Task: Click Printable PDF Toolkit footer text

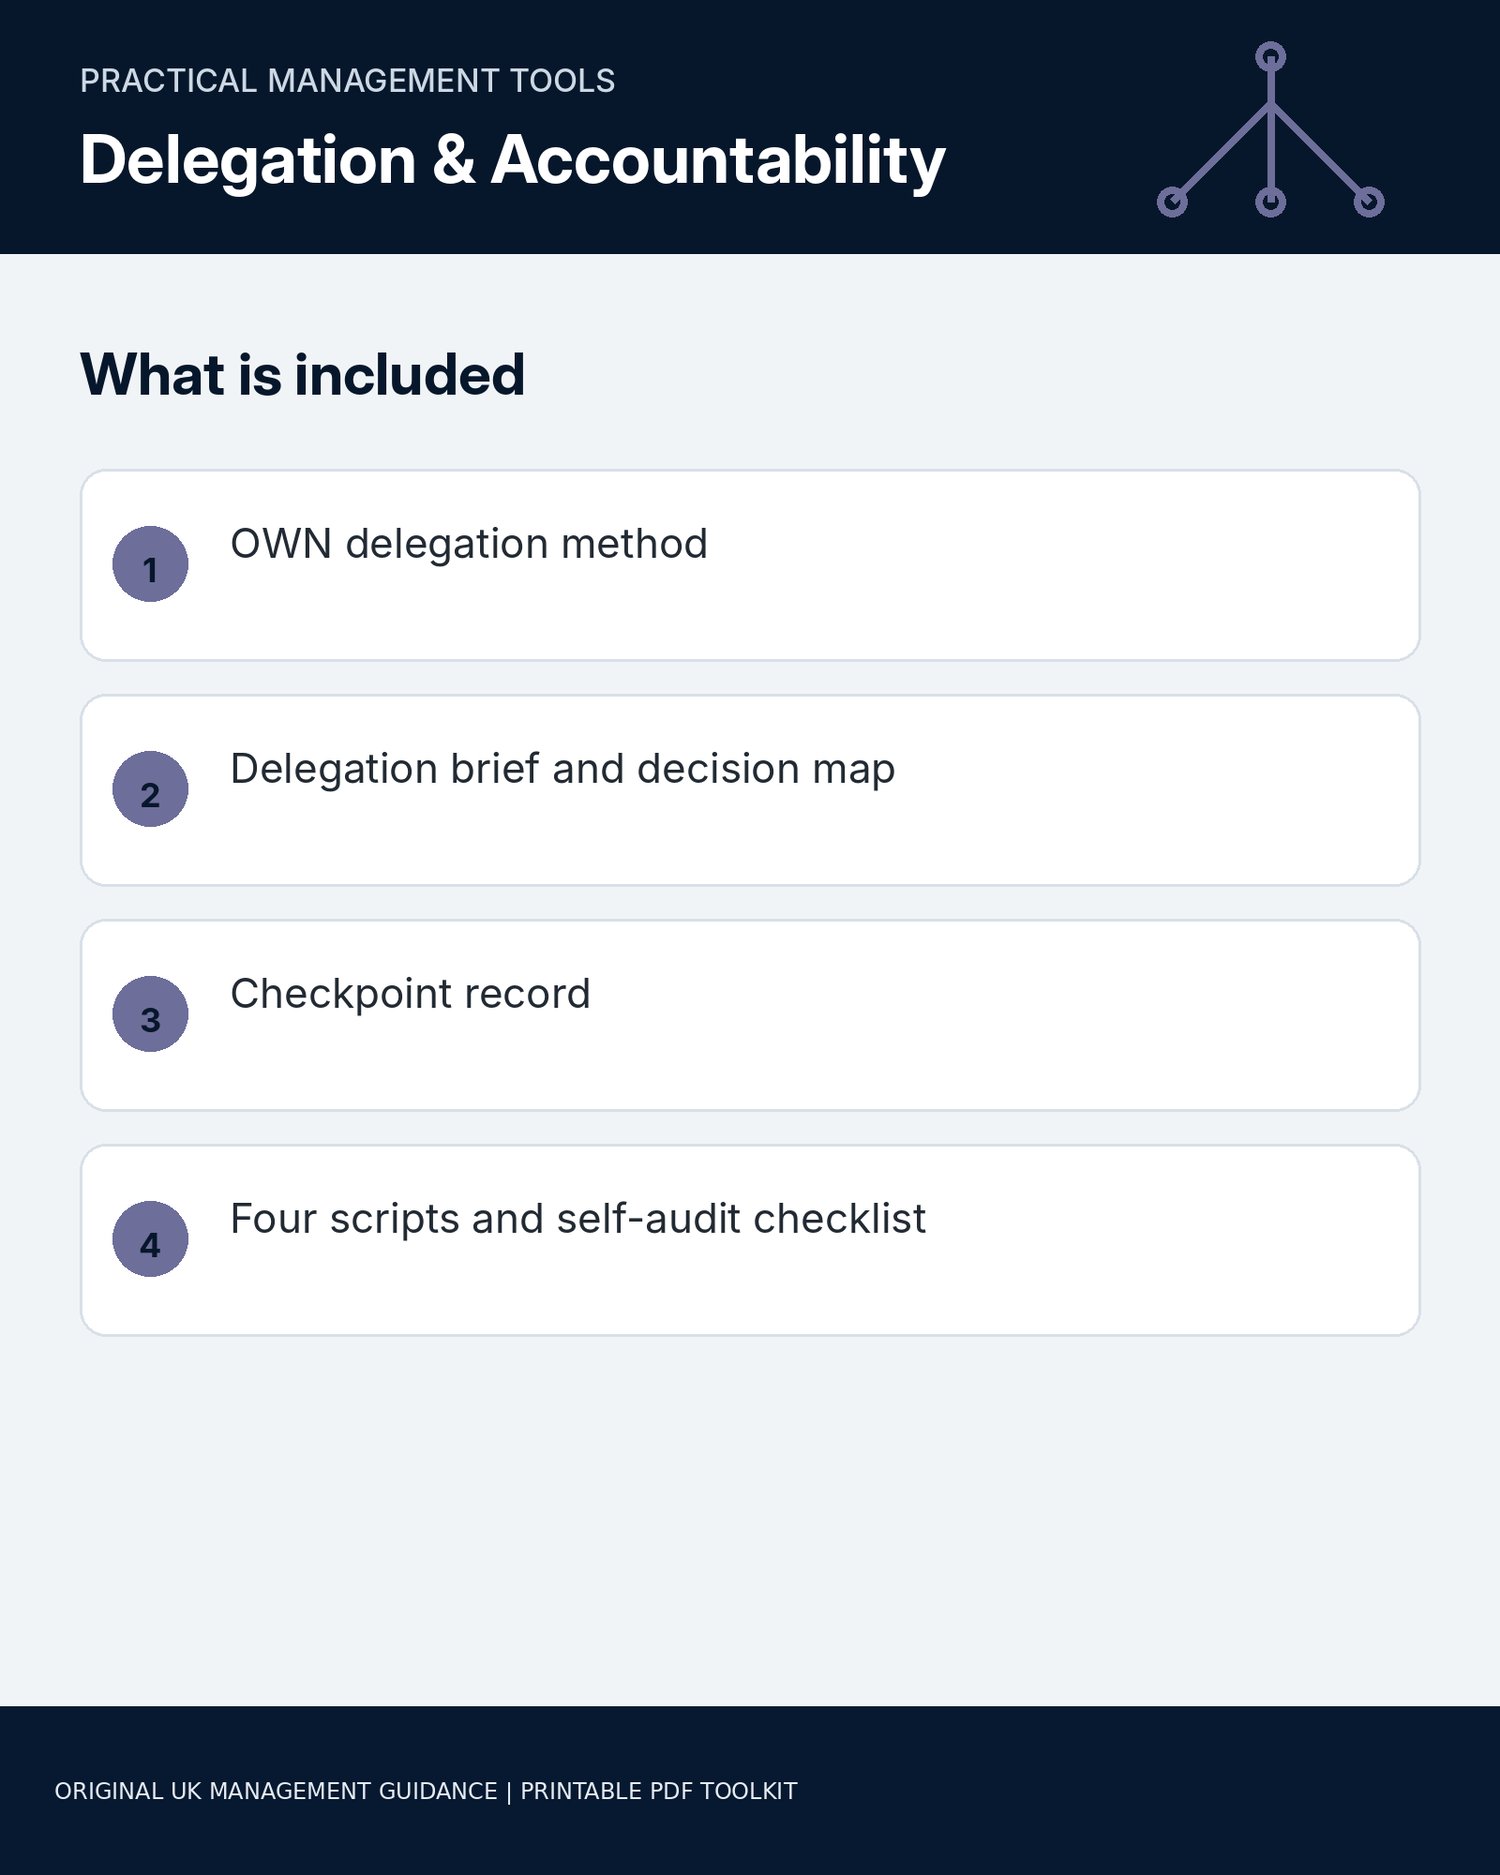Action: pyautogui.click(x=659, y=1791)
